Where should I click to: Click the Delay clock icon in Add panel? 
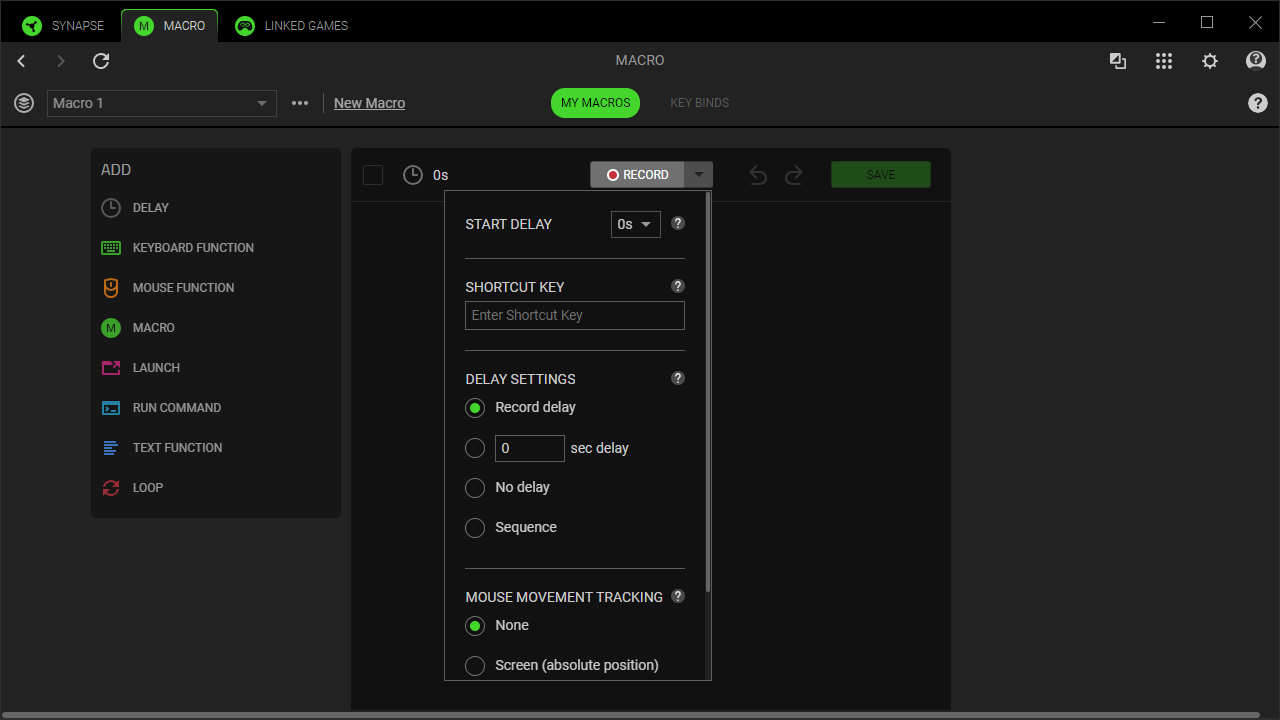tap(111, 208)
